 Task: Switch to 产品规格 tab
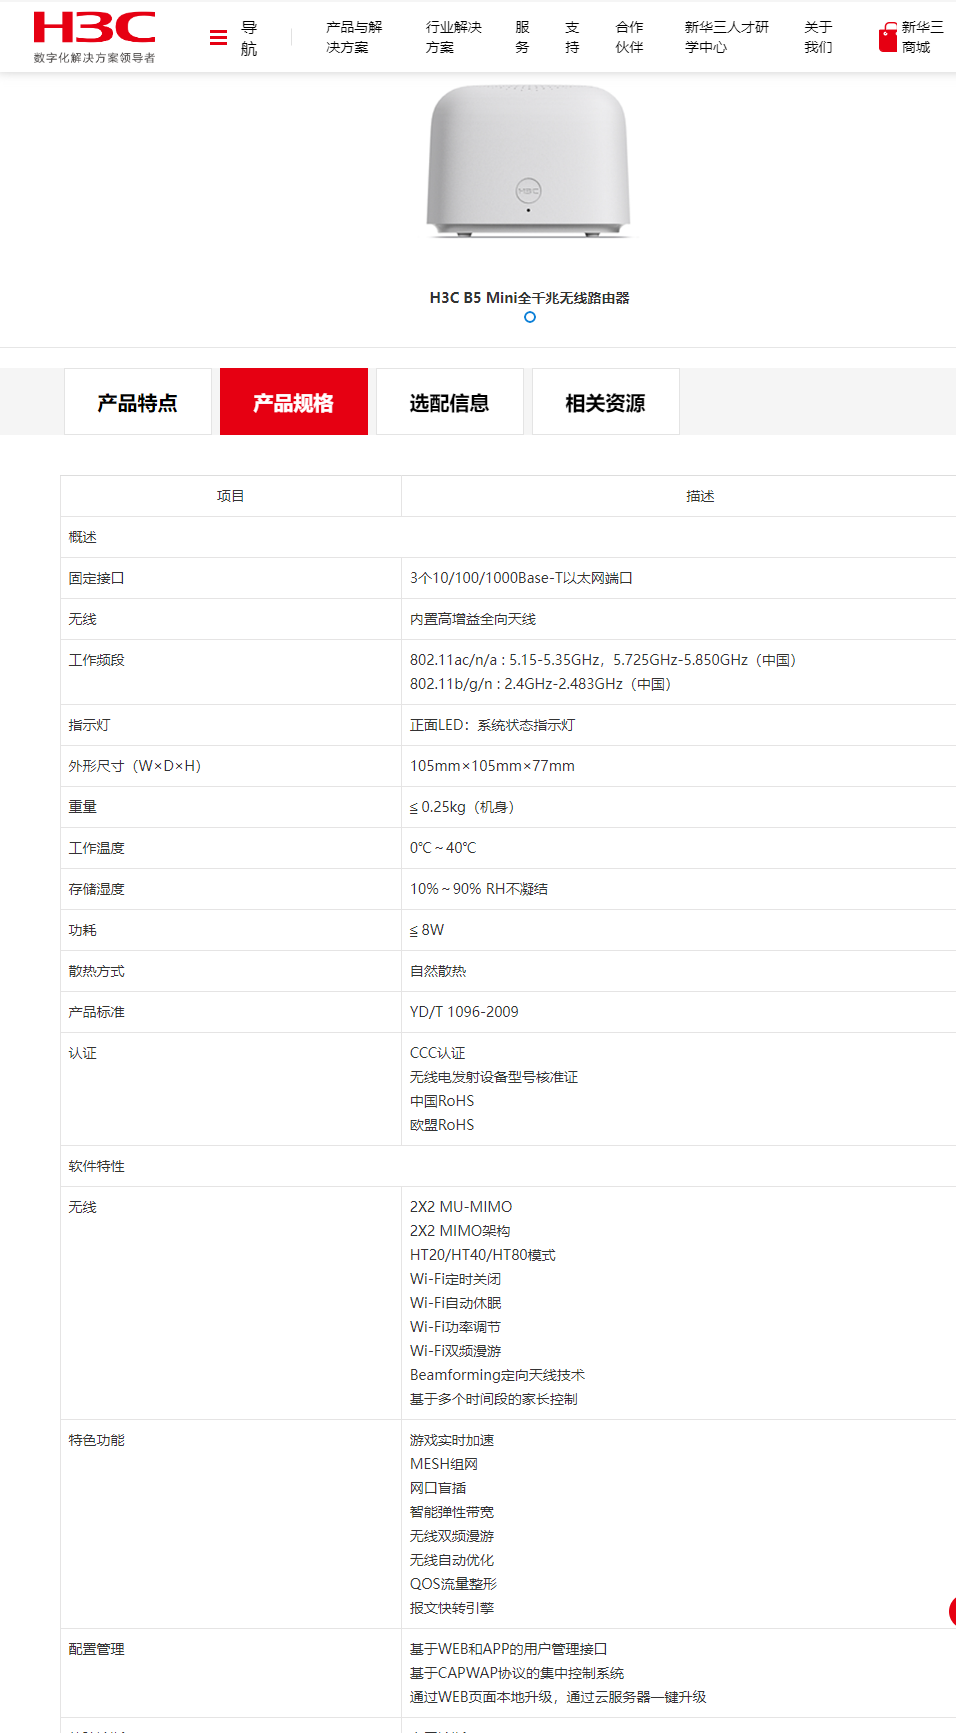[294, 402]
